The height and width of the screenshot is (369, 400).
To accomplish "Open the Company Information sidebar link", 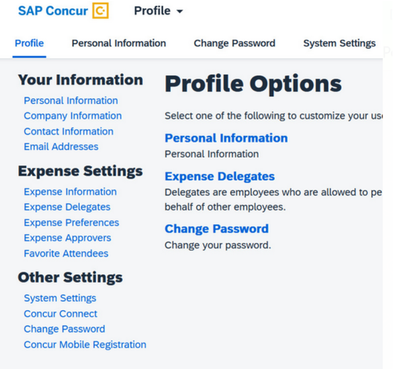I will click(x=73, y=116).
